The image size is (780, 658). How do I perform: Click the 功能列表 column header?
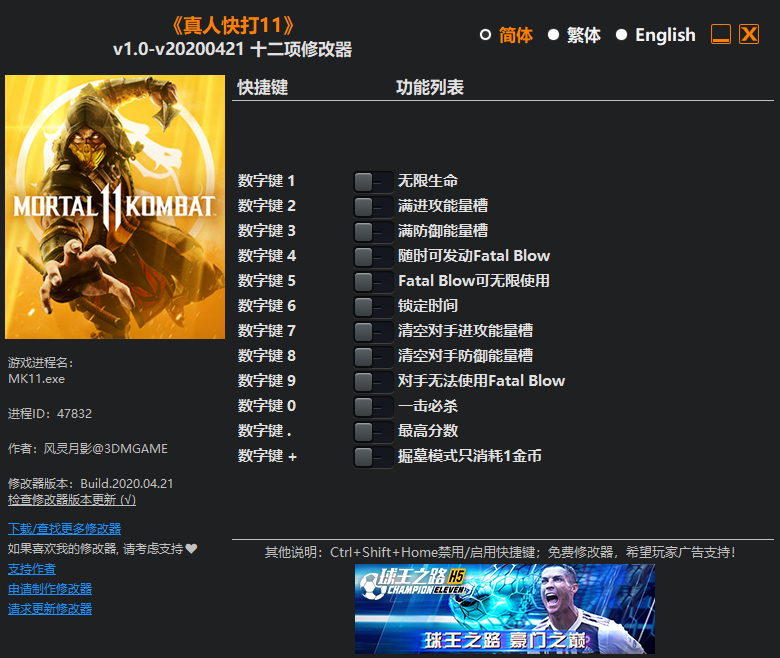click(x=430, y=88)
